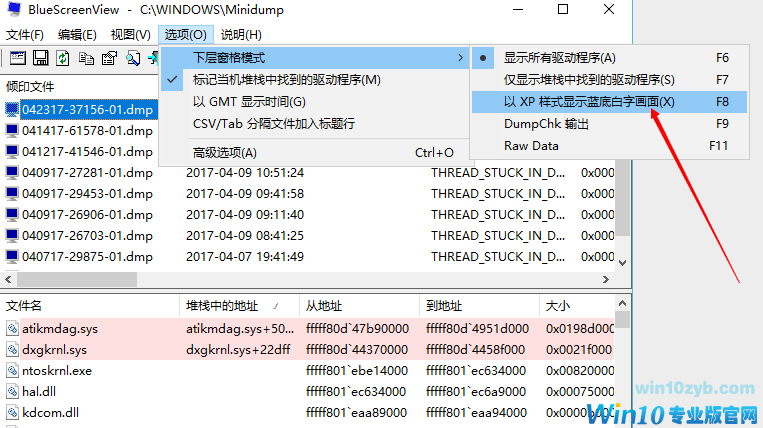The image size is (763, 428).
Task: Select 仅显示堆栈中找到的驱动程序(S) mode
Action: coord(609,80)
